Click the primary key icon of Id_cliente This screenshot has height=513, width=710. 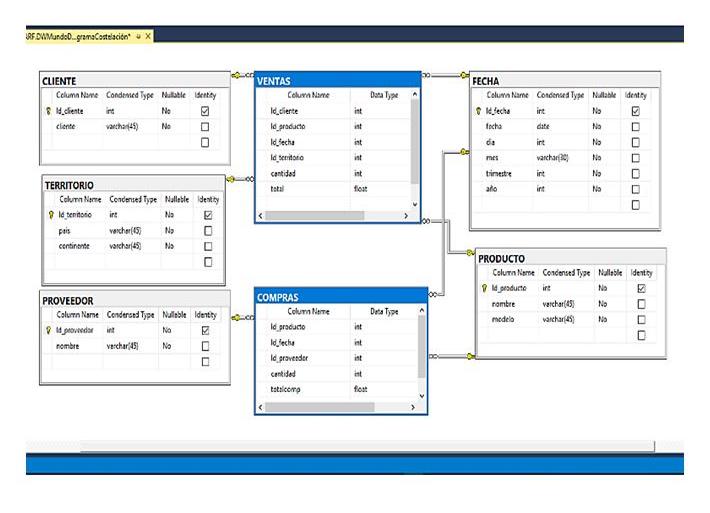coord(48,111)
